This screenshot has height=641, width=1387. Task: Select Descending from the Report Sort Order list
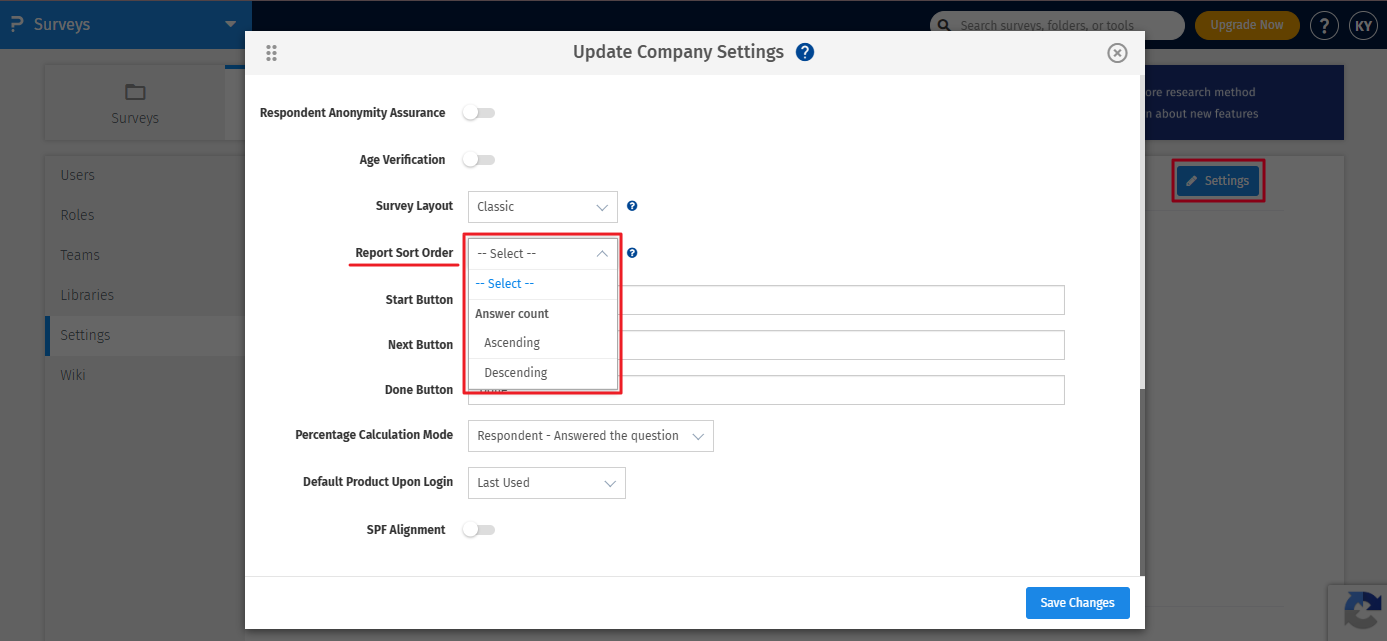[x=515, y=371]
